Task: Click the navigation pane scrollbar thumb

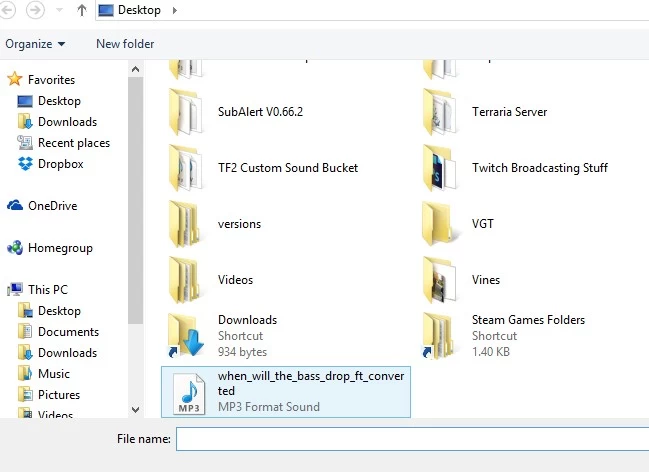Action: pos(135,200)
